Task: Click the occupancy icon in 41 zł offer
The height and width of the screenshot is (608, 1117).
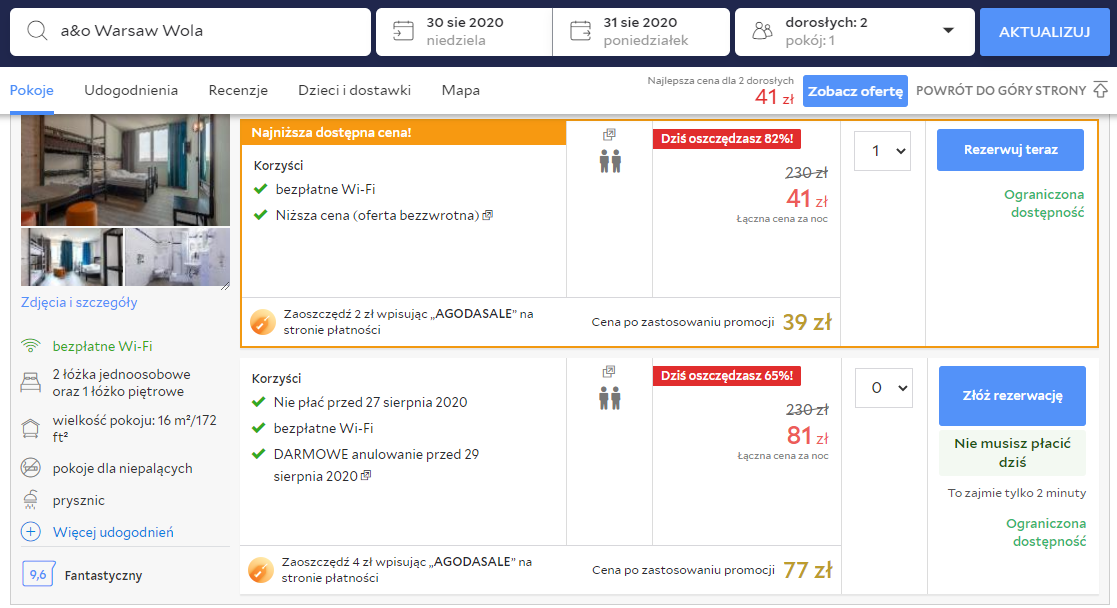Action: pyautogui.click(x=610, y=161)
